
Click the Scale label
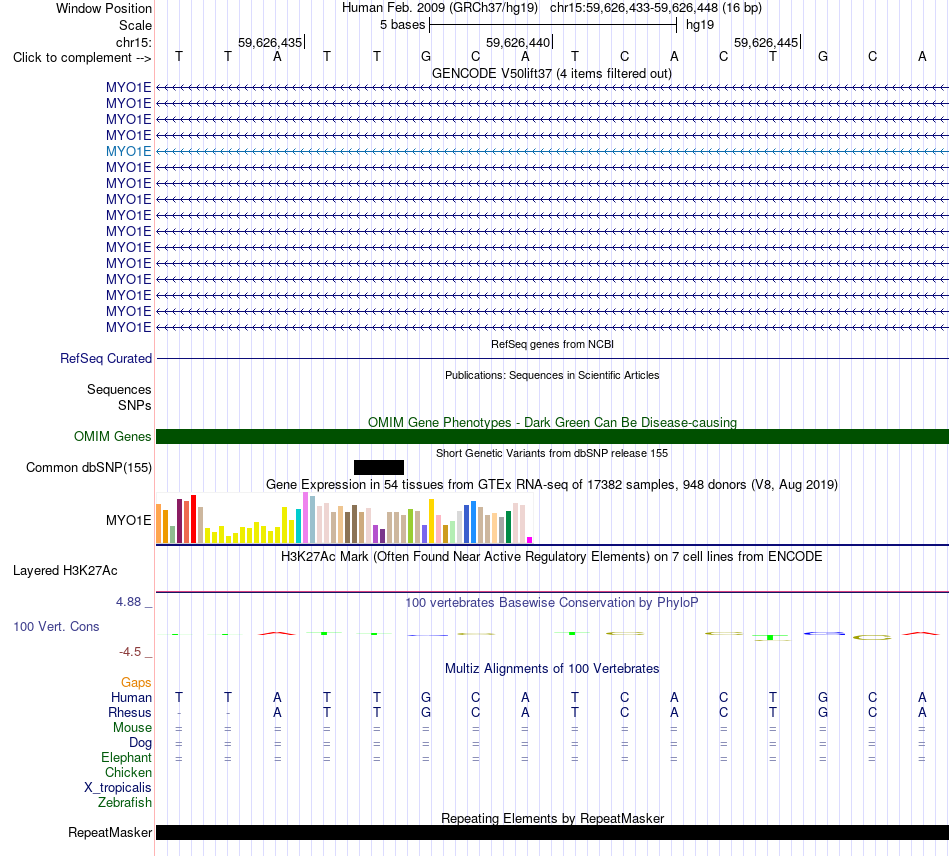[135, 25]
